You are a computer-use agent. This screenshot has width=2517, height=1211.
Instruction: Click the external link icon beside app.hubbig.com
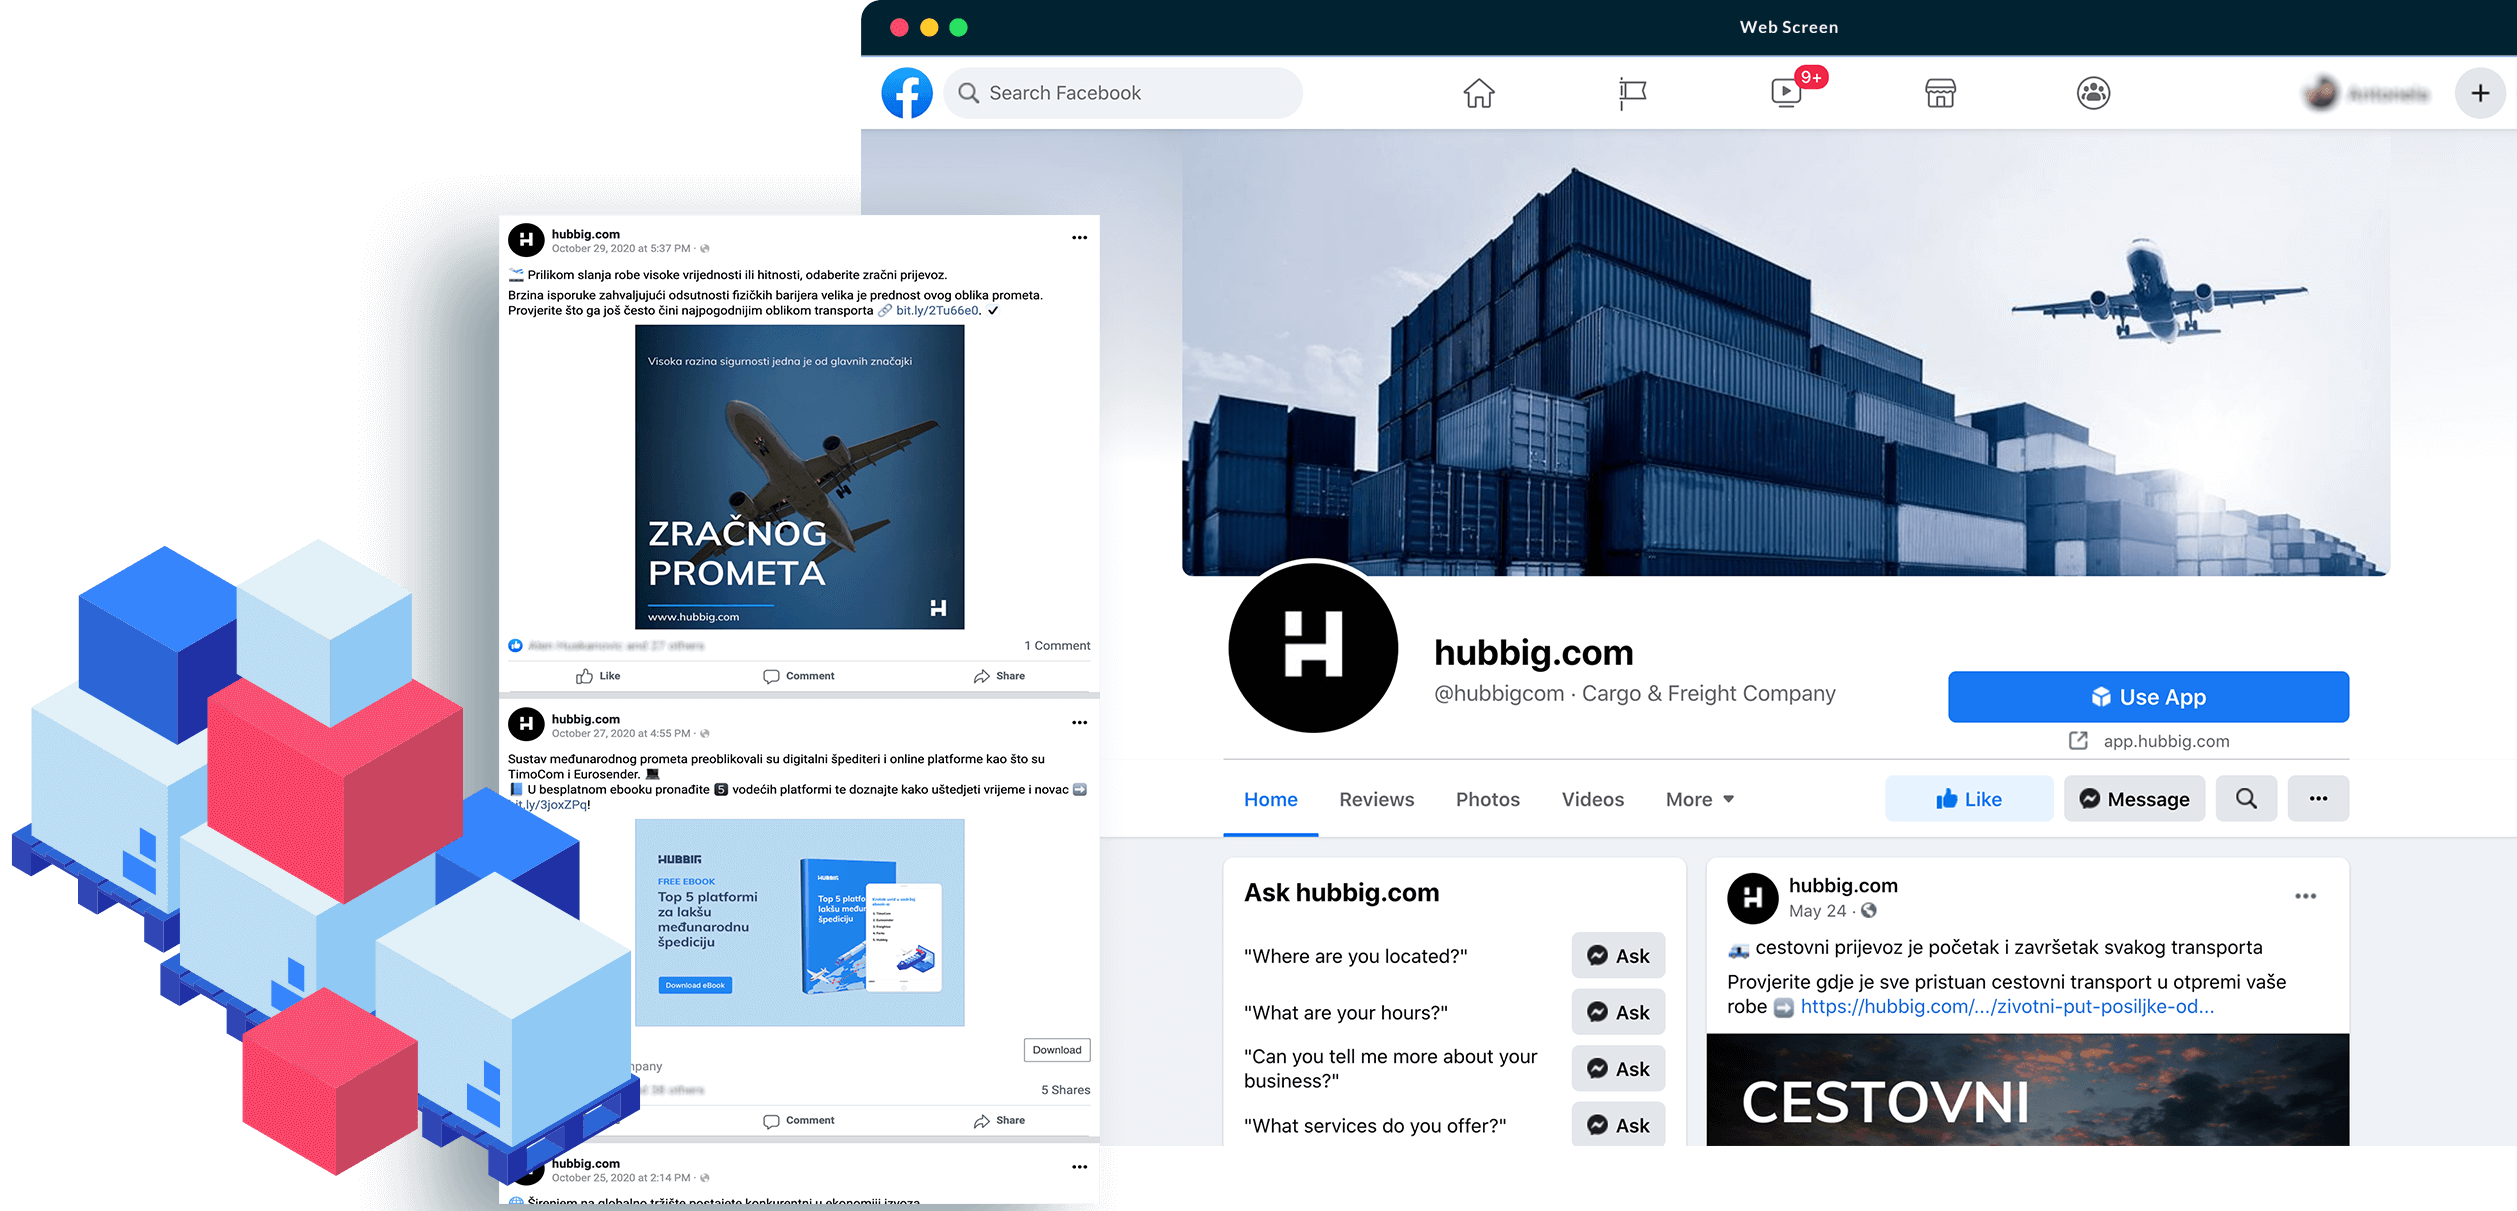pos(2078,741)
